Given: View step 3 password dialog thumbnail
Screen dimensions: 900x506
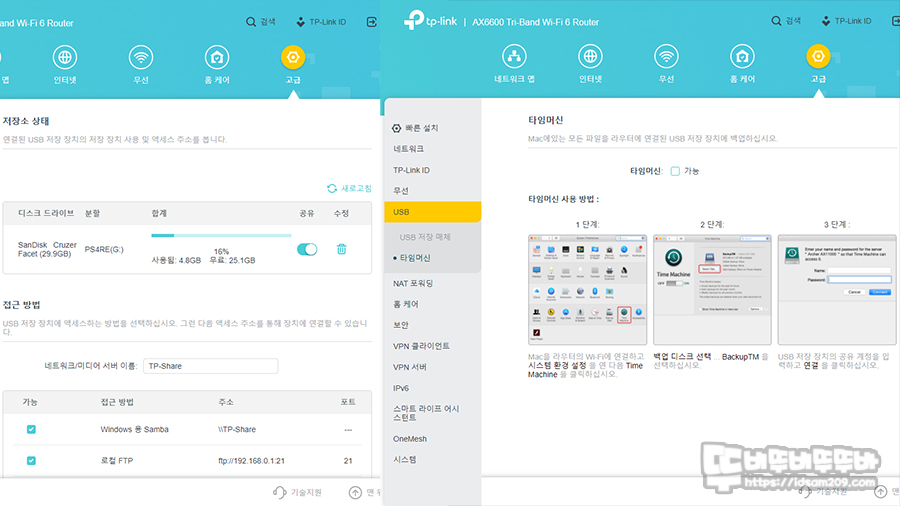Looking at the screenshot, I should 837,290.
